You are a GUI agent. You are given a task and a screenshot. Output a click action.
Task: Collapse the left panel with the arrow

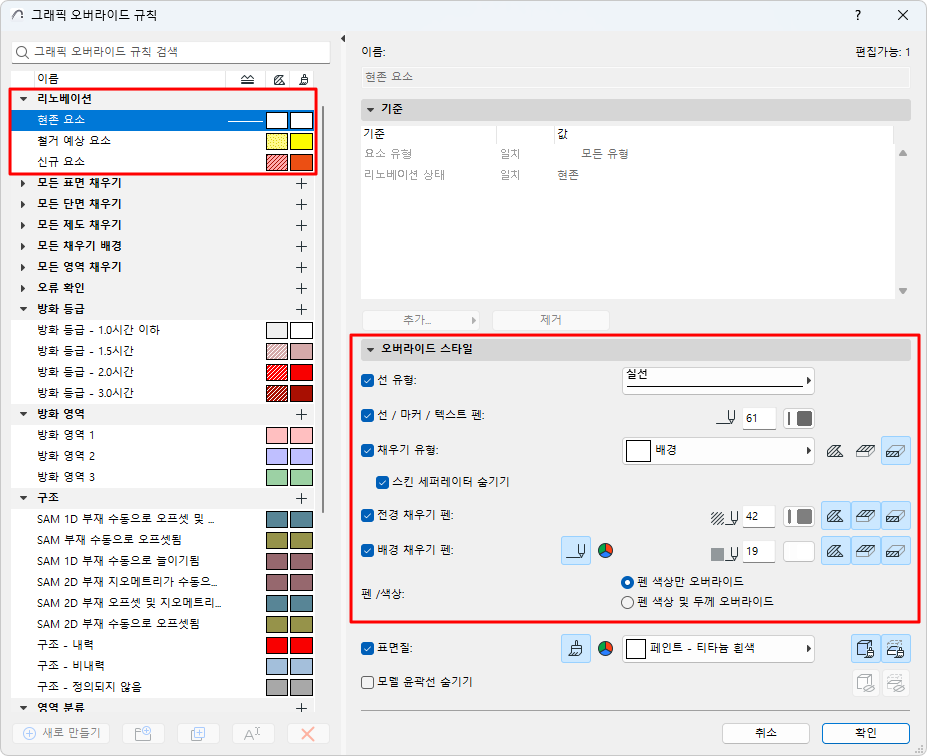click(343, 38)
